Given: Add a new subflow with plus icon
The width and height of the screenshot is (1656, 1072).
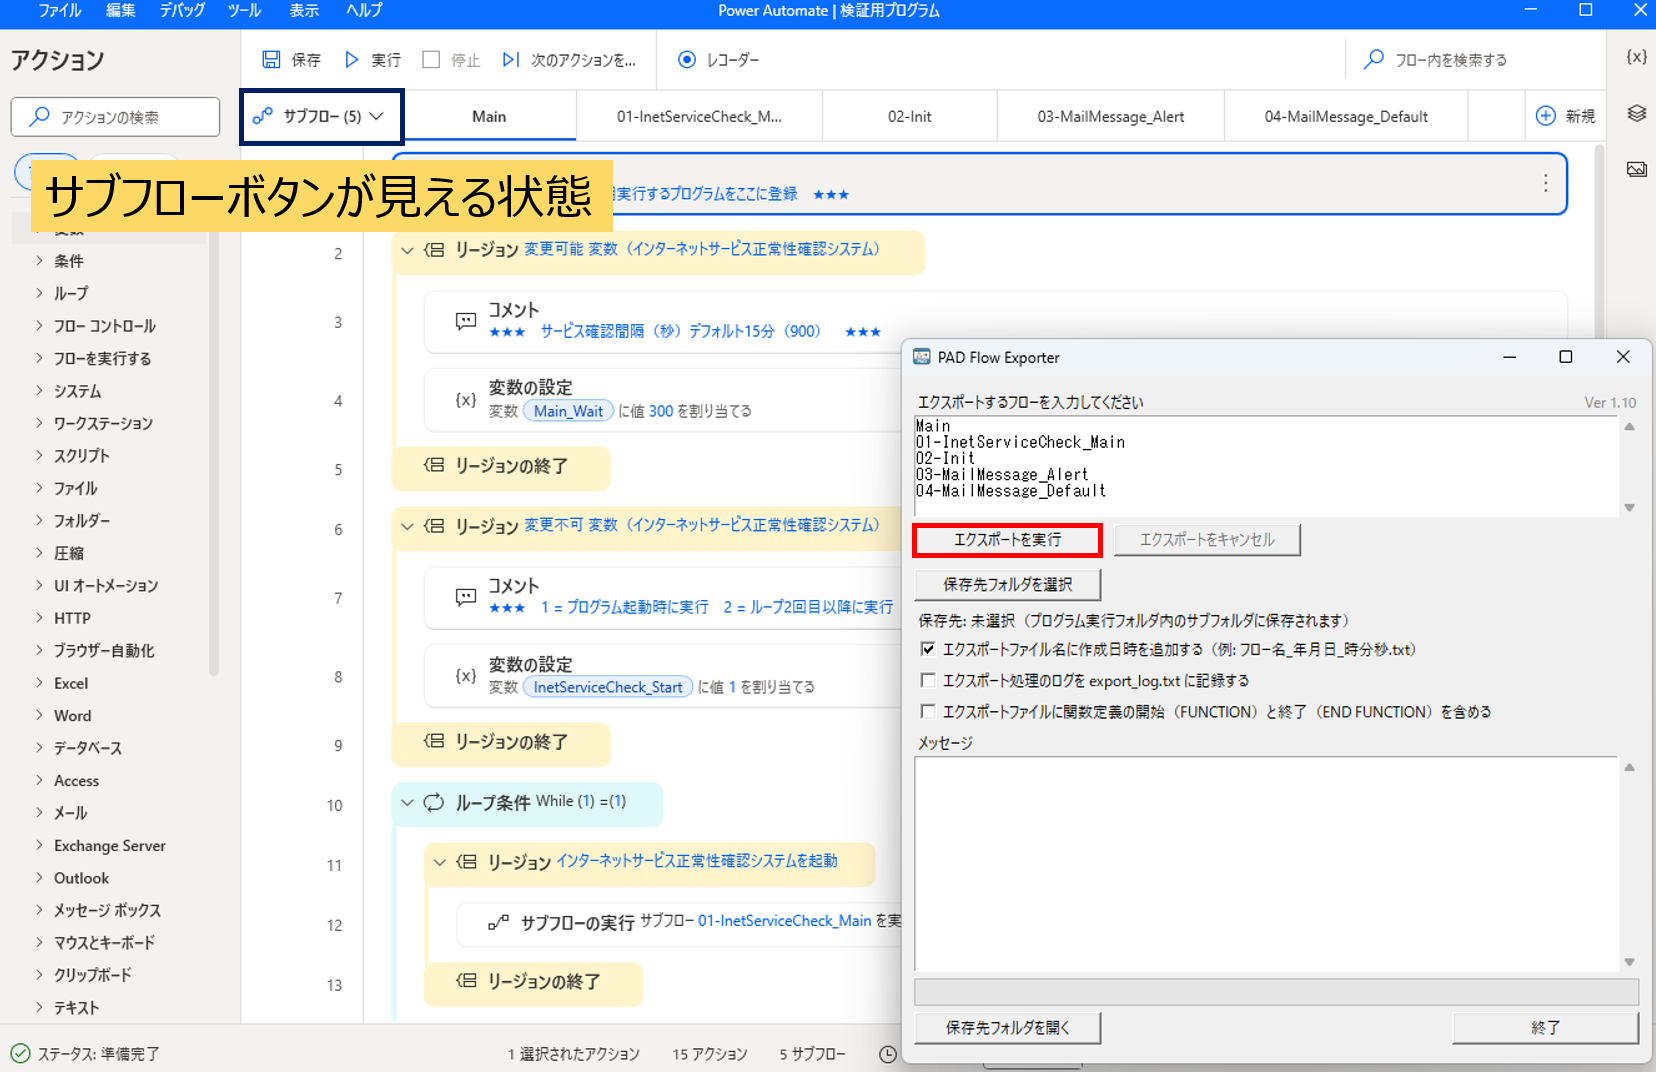Looking at the screenshot, I should click(1545, 116).
